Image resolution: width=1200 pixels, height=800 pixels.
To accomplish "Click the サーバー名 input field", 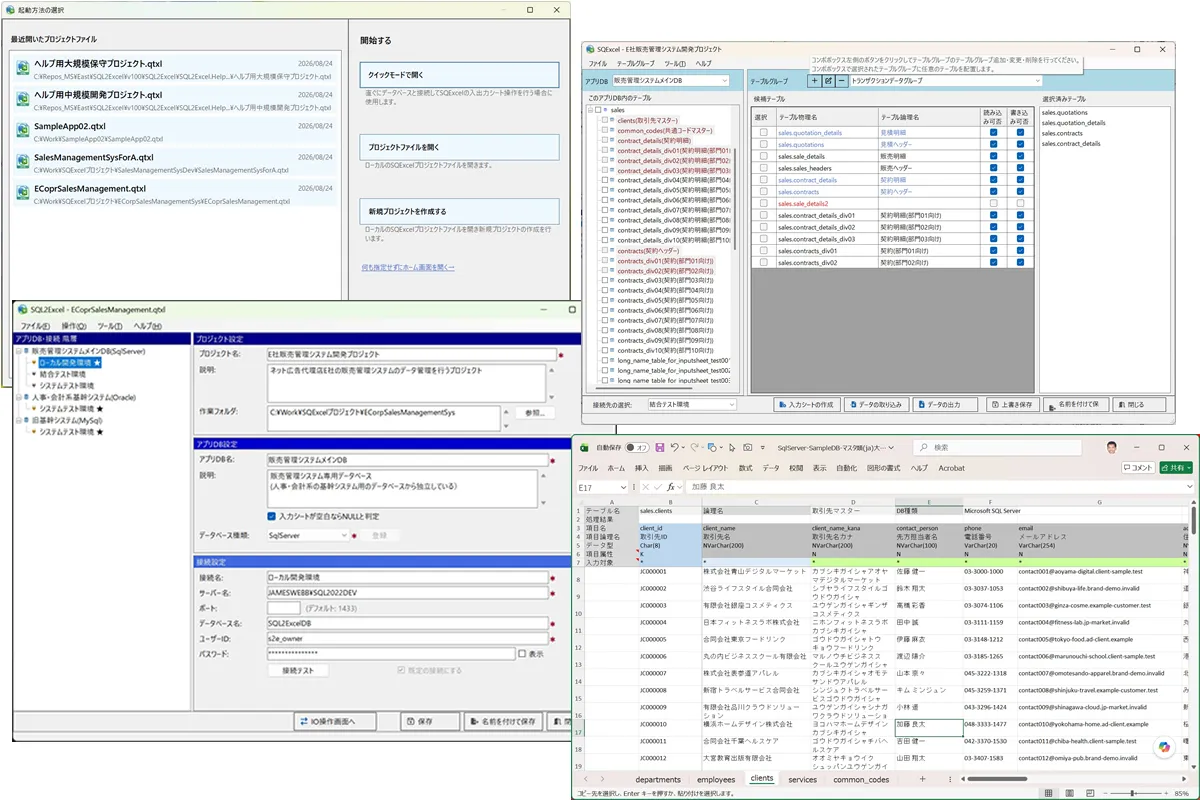I will [x=407, y=592].
